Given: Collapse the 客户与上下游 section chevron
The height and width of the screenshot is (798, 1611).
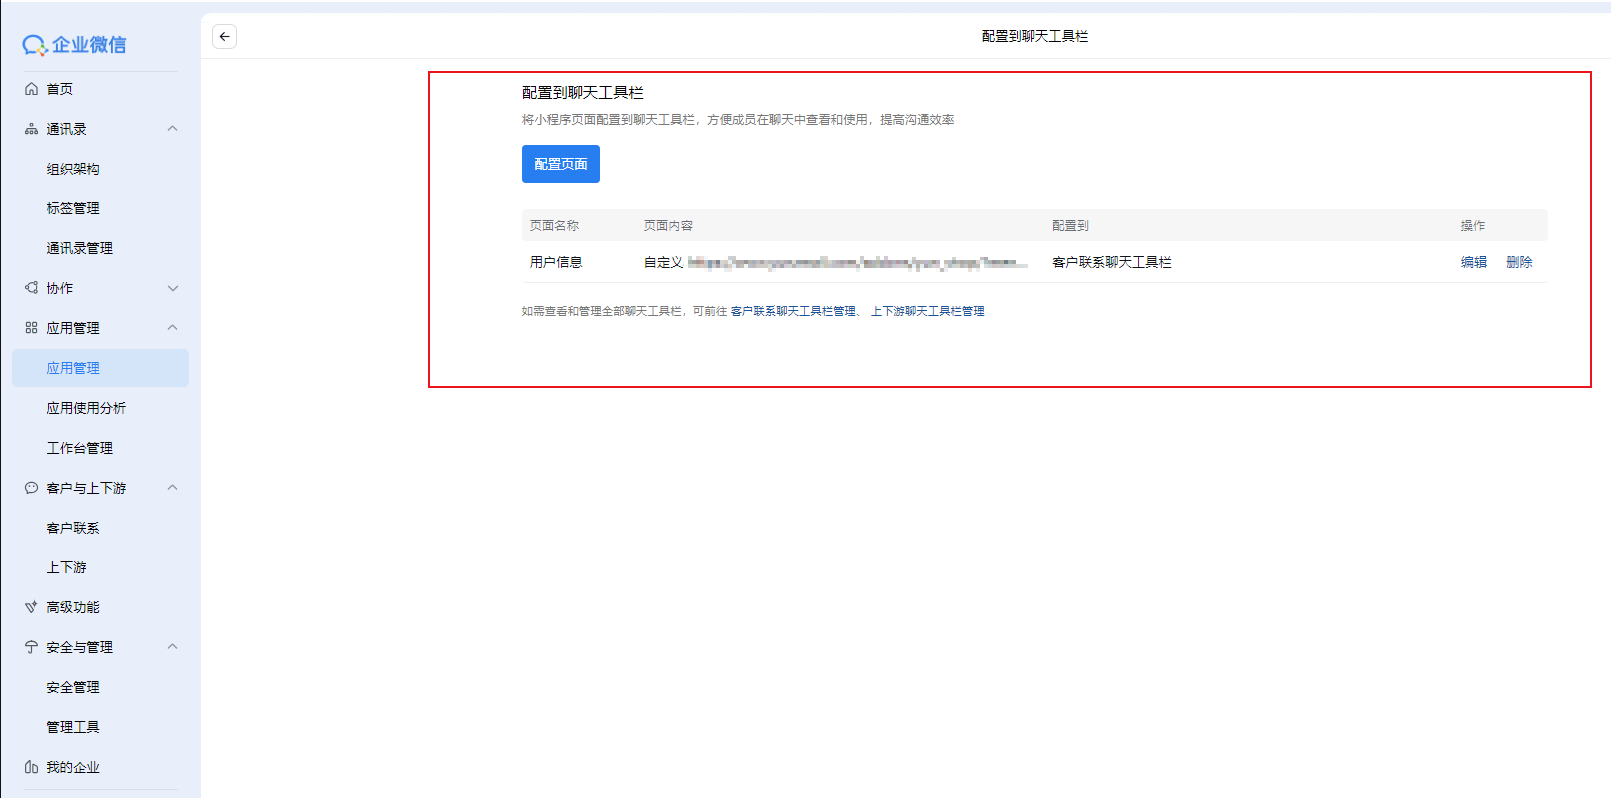Looking at the screenshot, I should point(172,488).
